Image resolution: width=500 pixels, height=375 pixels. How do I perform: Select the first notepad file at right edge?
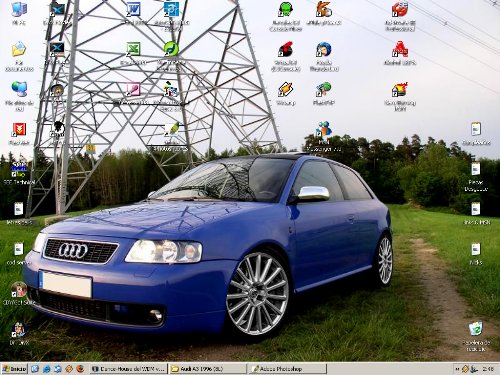coord(476,129)
